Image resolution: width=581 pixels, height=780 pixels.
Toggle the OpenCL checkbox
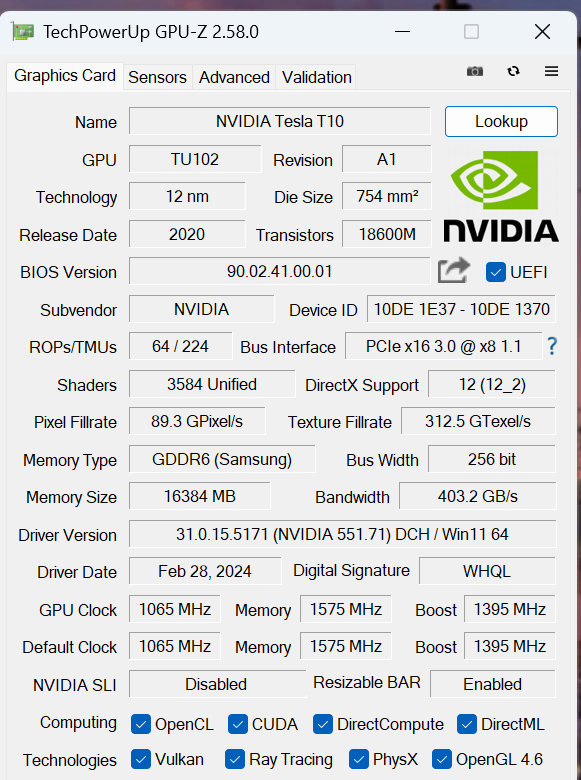pyautogui.click(x=141, y=724)
